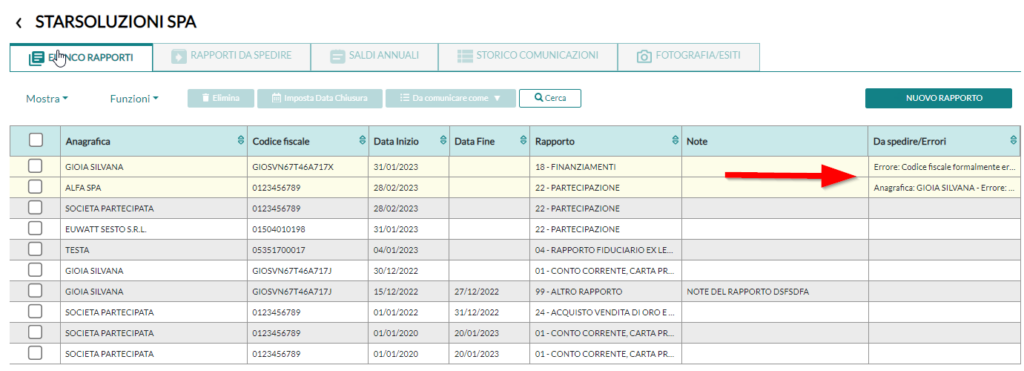Click codice fiscale 05351700017

pos(308,250)
